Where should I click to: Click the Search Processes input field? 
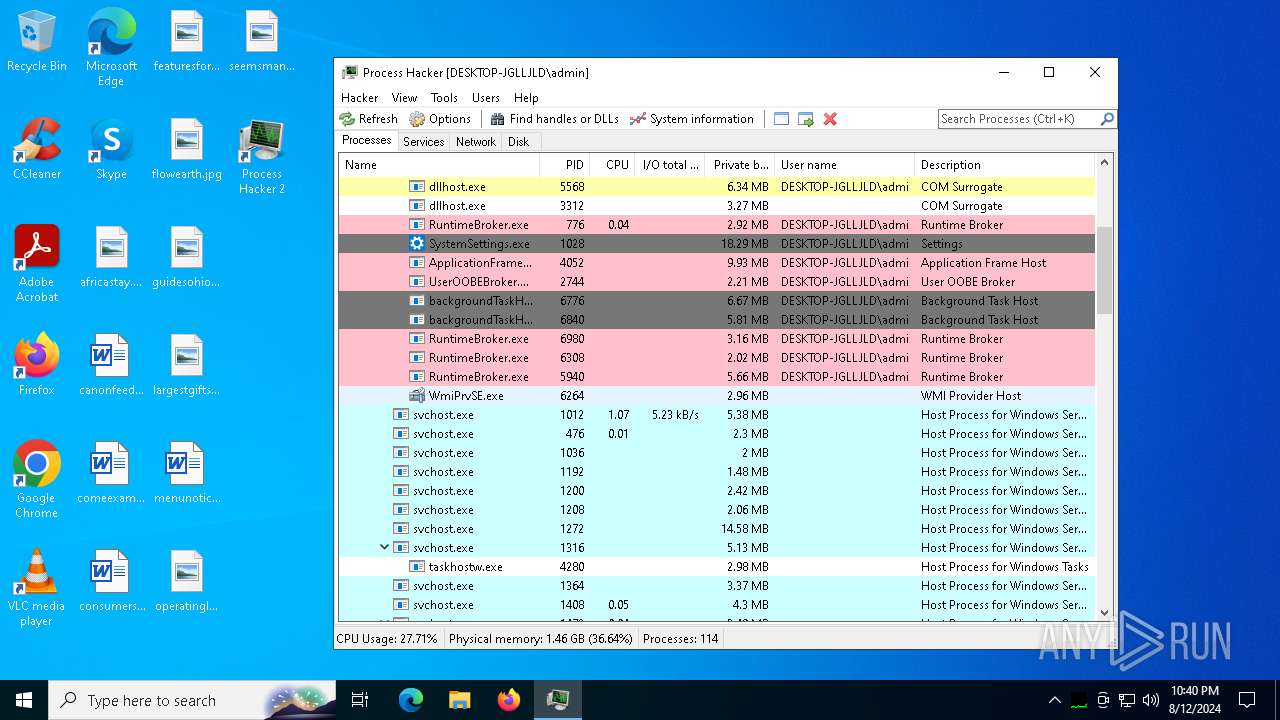click(x=1019, y=119)
